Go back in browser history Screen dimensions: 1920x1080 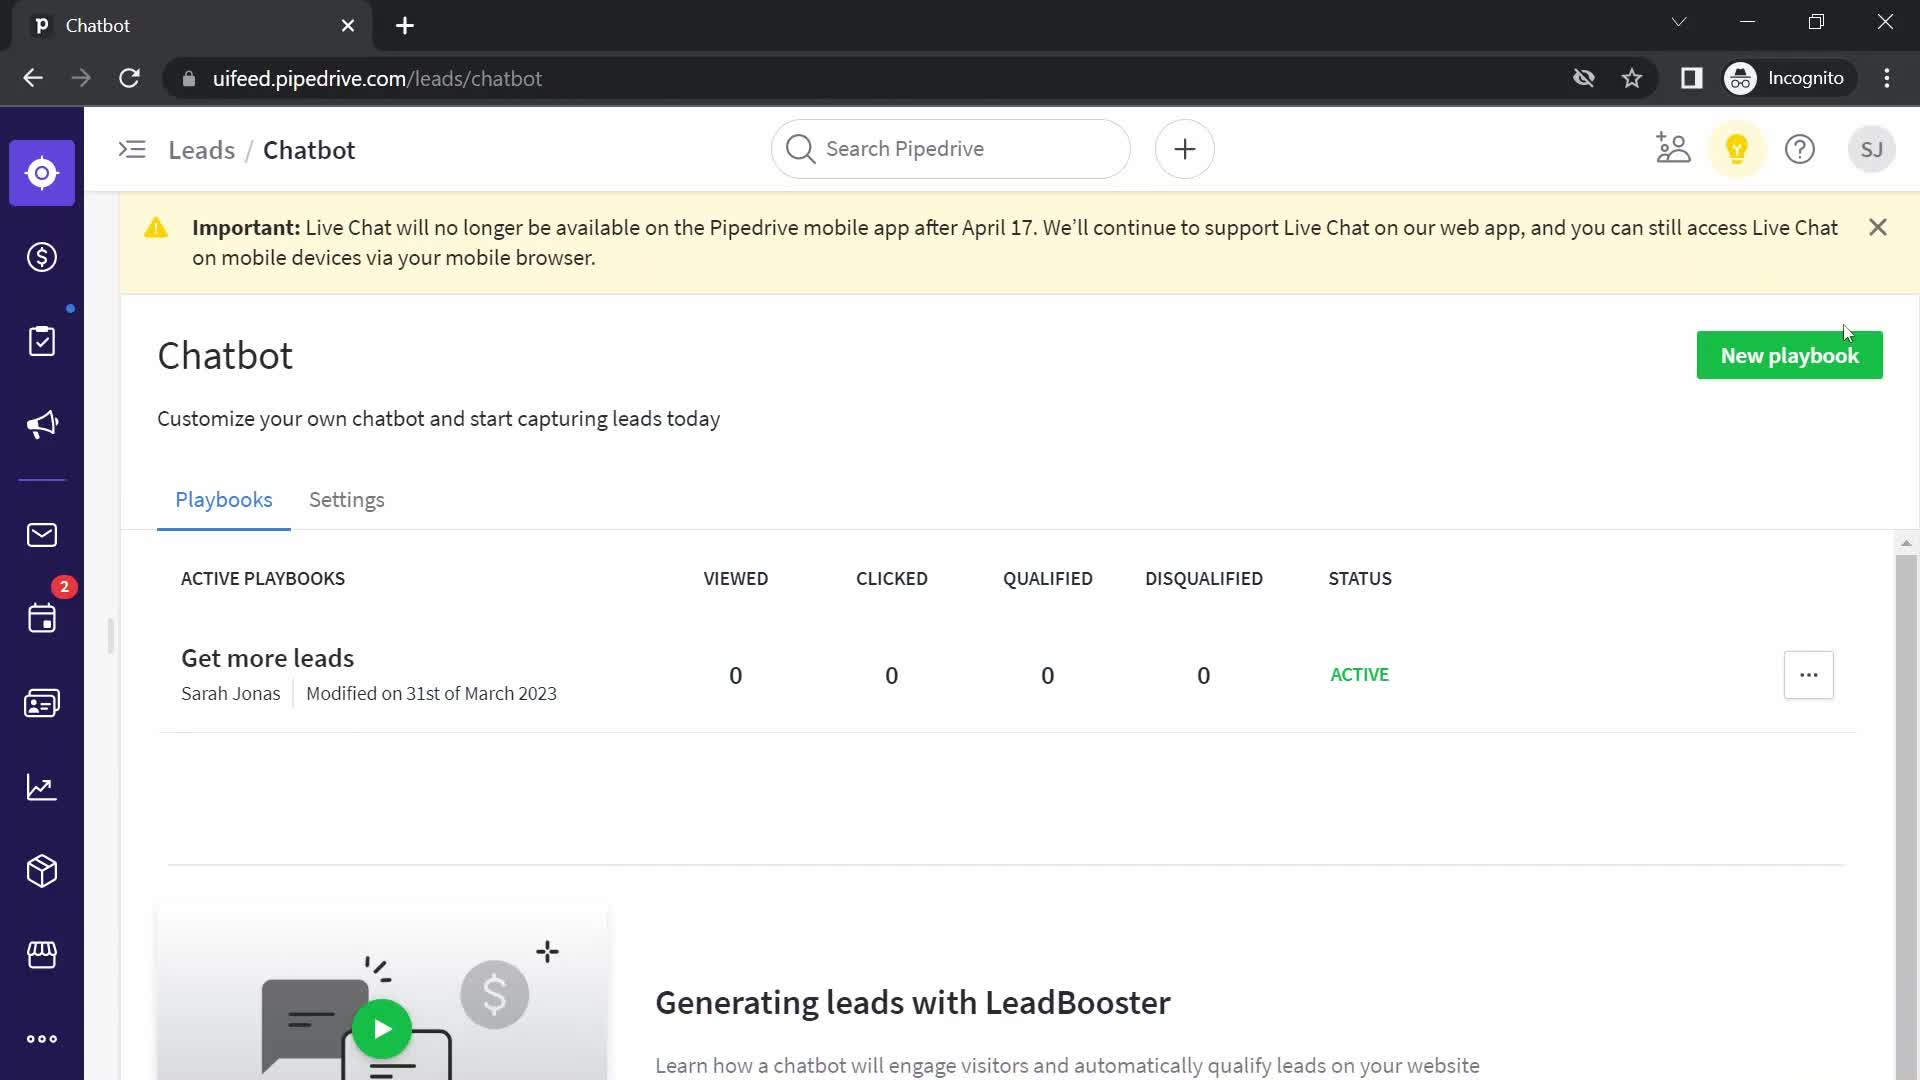point(33,78)
